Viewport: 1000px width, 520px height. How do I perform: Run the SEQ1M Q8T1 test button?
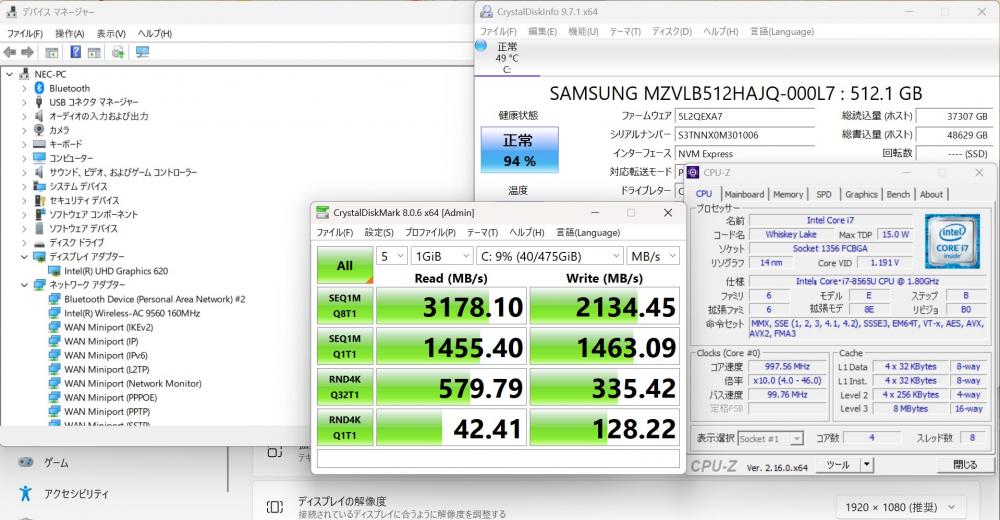pyautogui.click(x=344, y=307)
